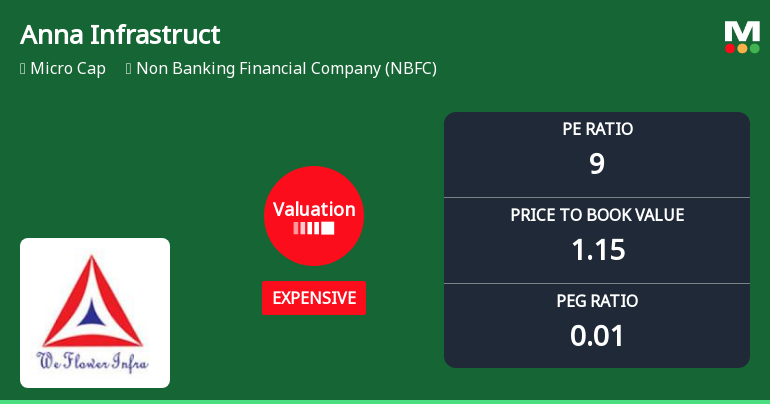This screenshot has height=404, width=770.
Task: Click the We Flower Infra logo text
Action: tap(93, 362)
